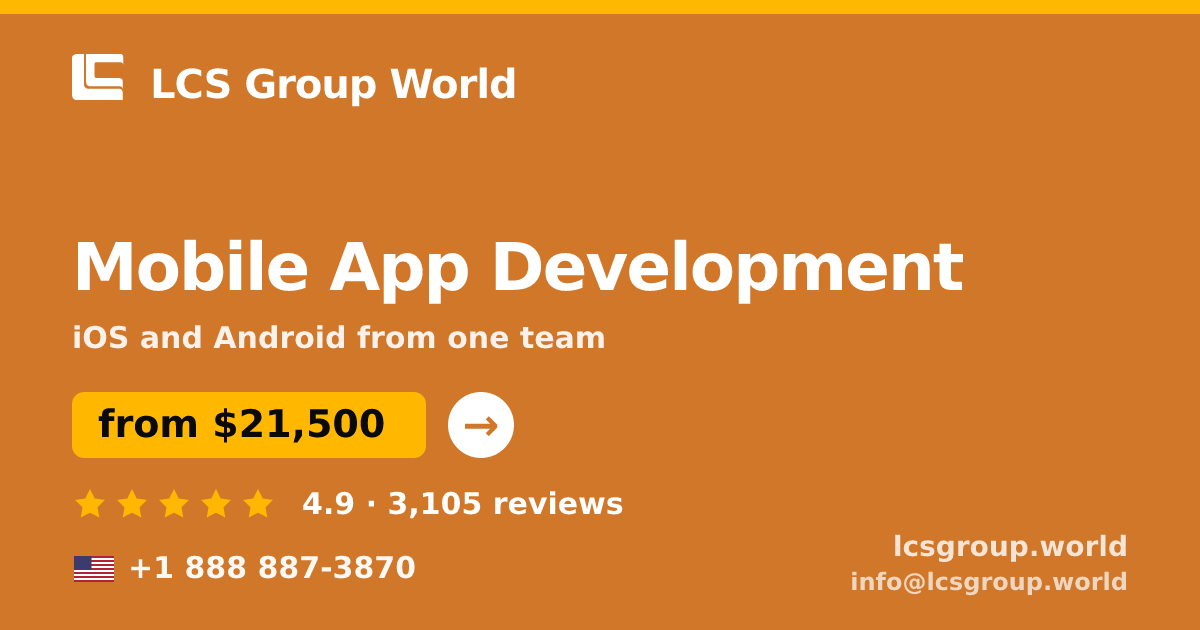Click the fifth rating star
This screenshot has width=1200, height=630.
coord(258,504)
